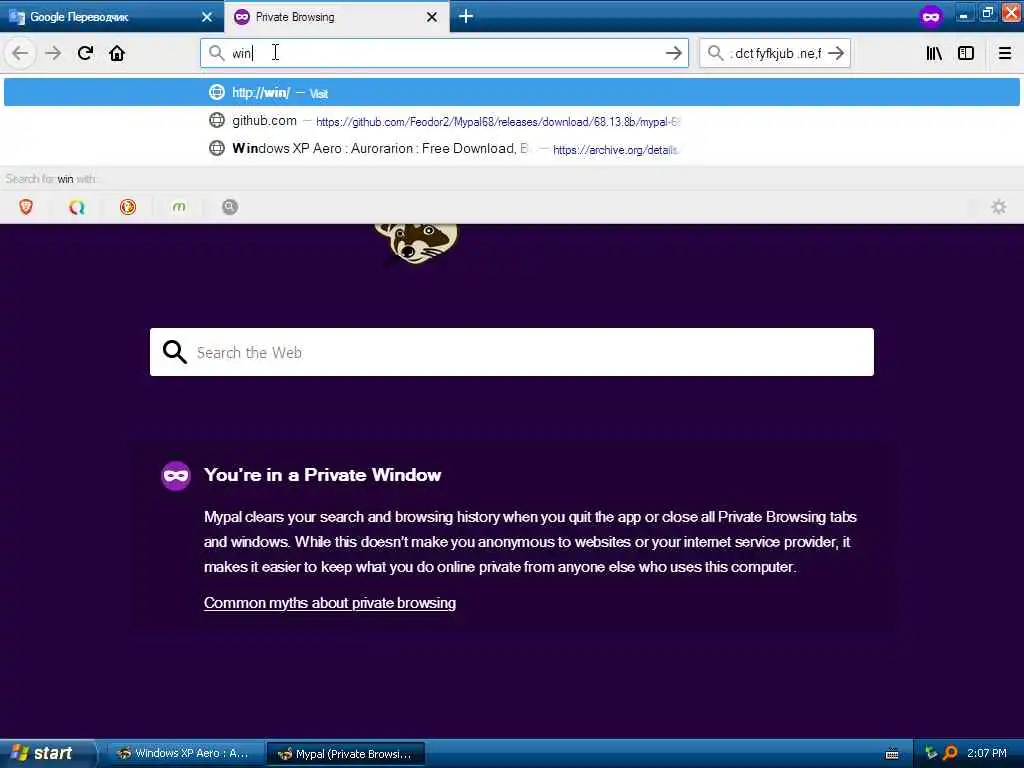Viewport: 1024px width, 768px height.
Task: Go back with the Back arrow
Action: click(20, 54)
